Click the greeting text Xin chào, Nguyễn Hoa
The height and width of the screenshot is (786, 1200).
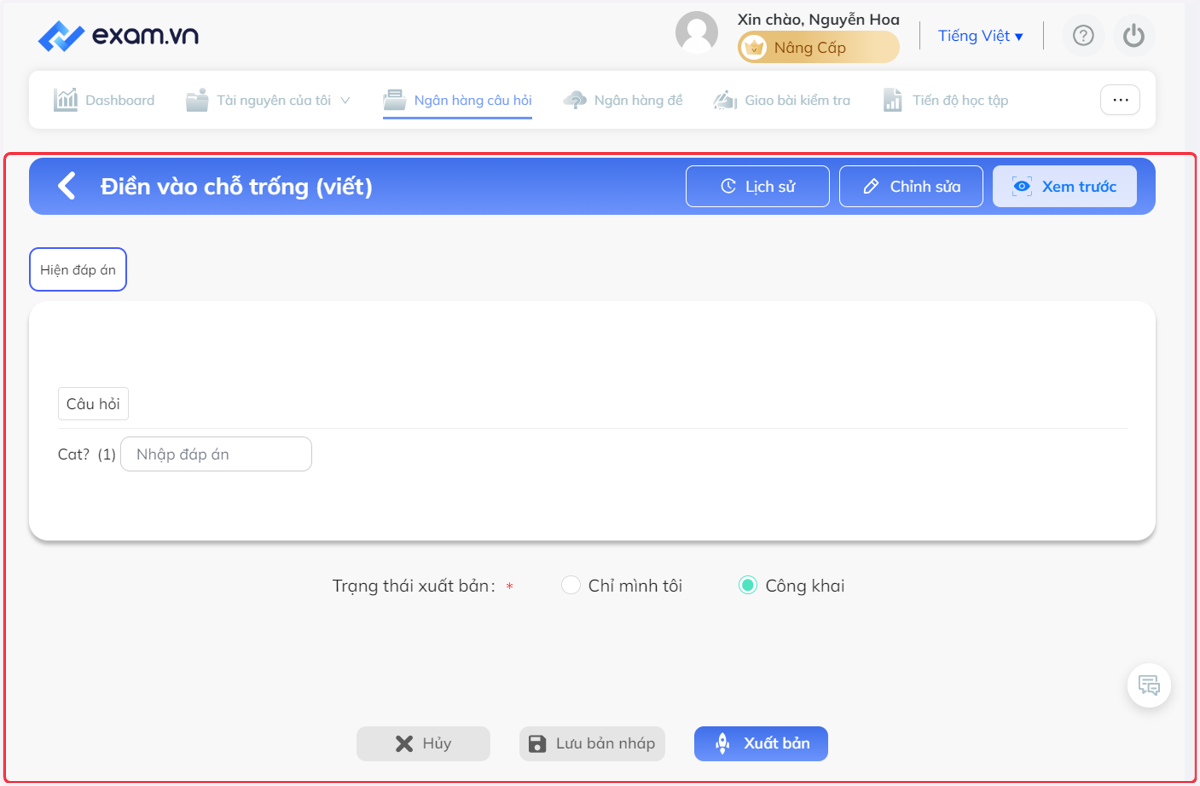[x=818, y=20]
